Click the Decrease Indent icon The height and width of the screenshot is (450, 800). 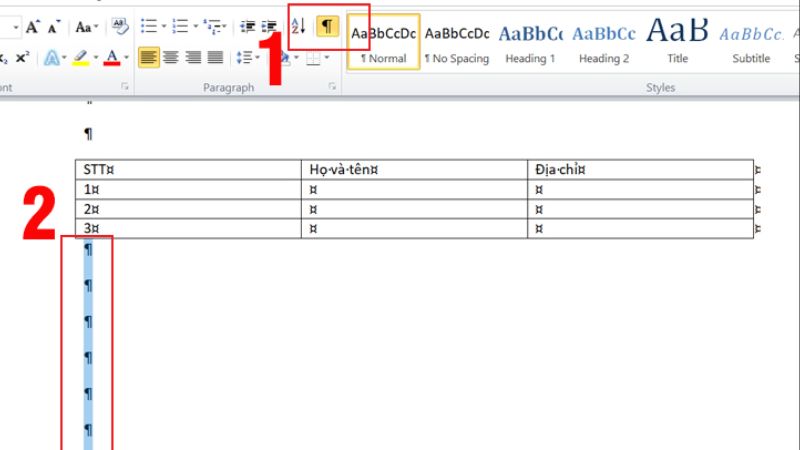(247, 27)
